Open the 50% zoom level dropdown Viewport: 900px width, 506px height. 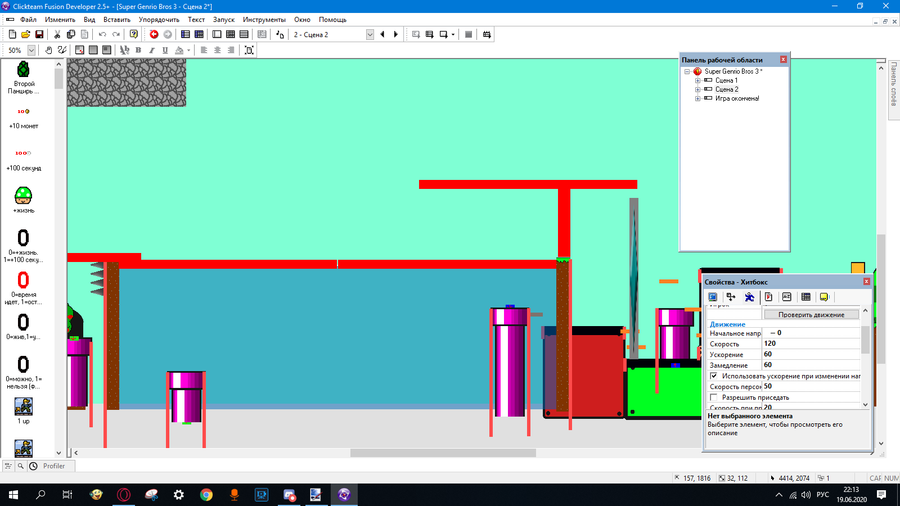(32, 50)
